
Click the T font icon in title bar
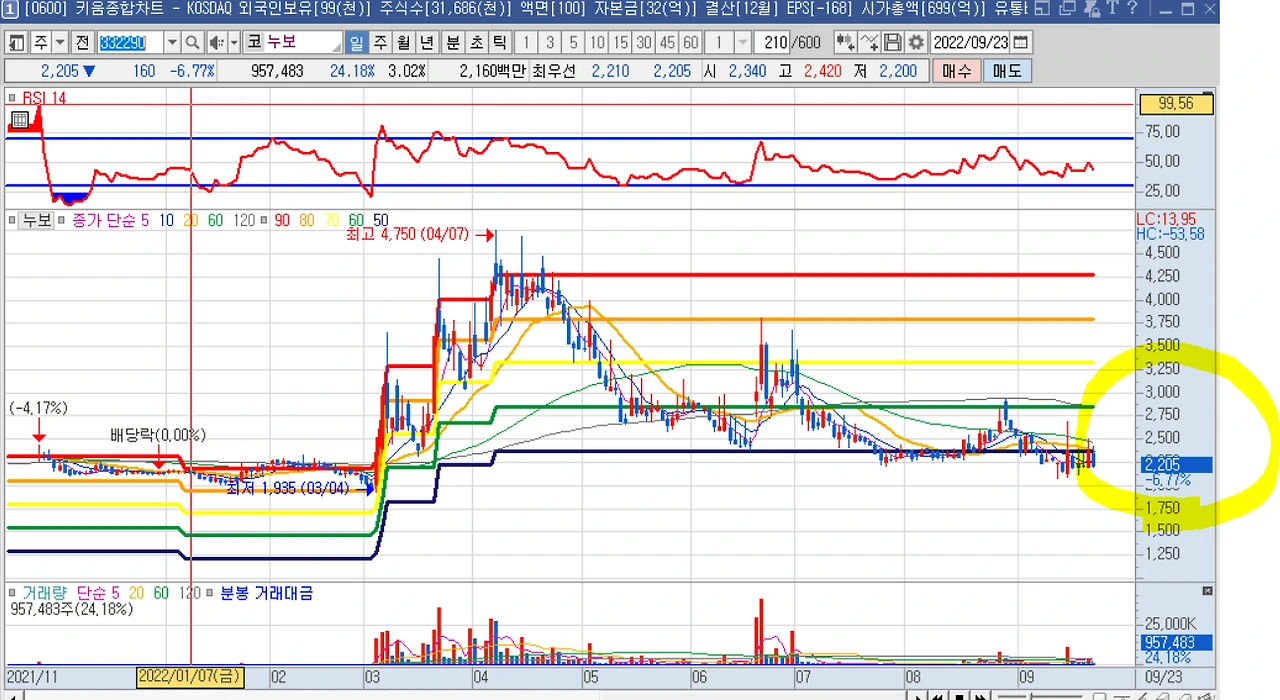click(x=1112, y=10)
